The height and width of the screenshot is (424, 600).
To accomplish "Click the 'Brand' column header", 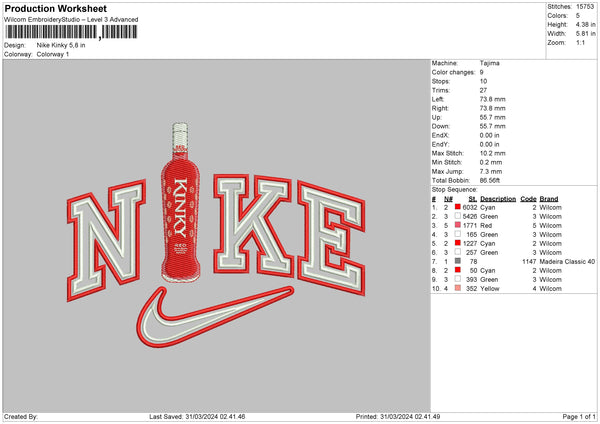I will [x=549, y=199].
